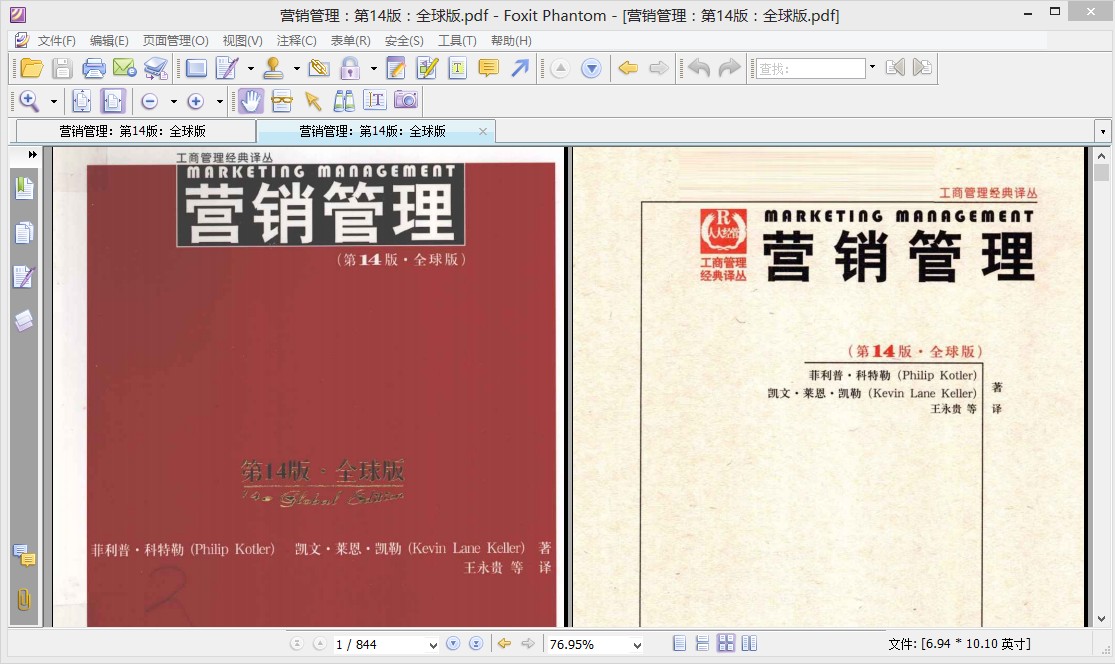Image resolution: width=1115 pixels, height=664 pixels.
Task: Open the pages thumbnails panel in sidebar
Action: pyautogui.click(x=24, y=232)
